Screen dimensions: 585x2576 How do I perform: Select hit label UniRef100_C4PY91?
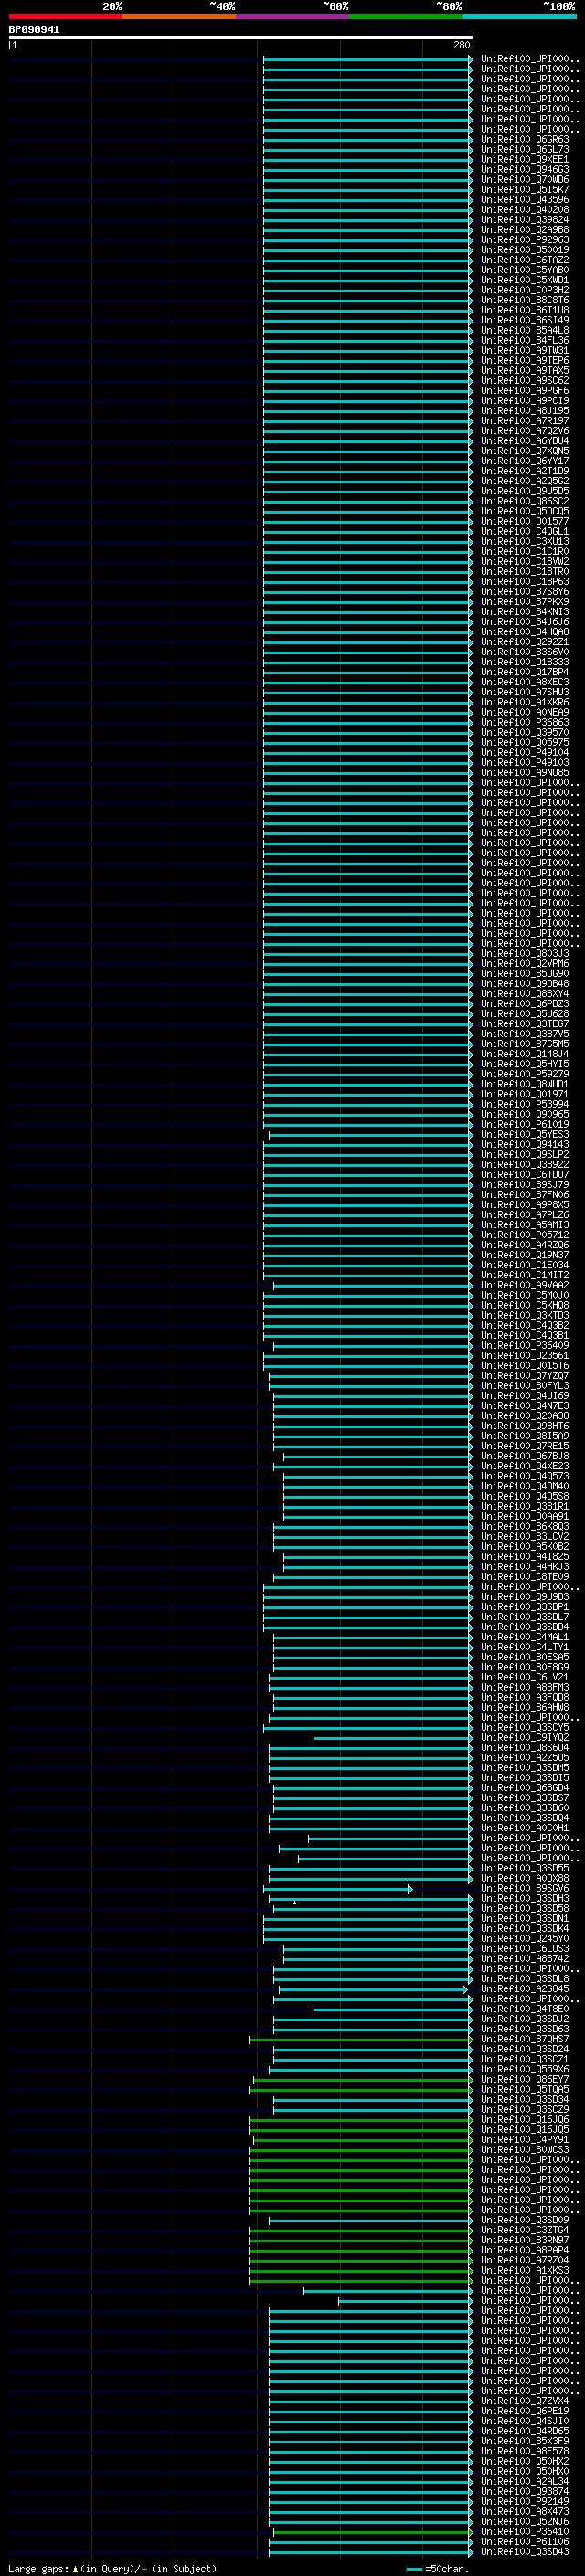525,2140
